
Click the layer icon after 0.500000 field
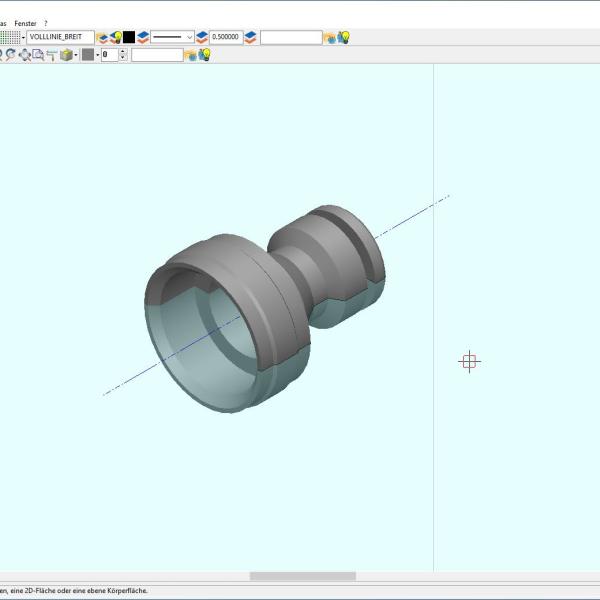point(250,38)
